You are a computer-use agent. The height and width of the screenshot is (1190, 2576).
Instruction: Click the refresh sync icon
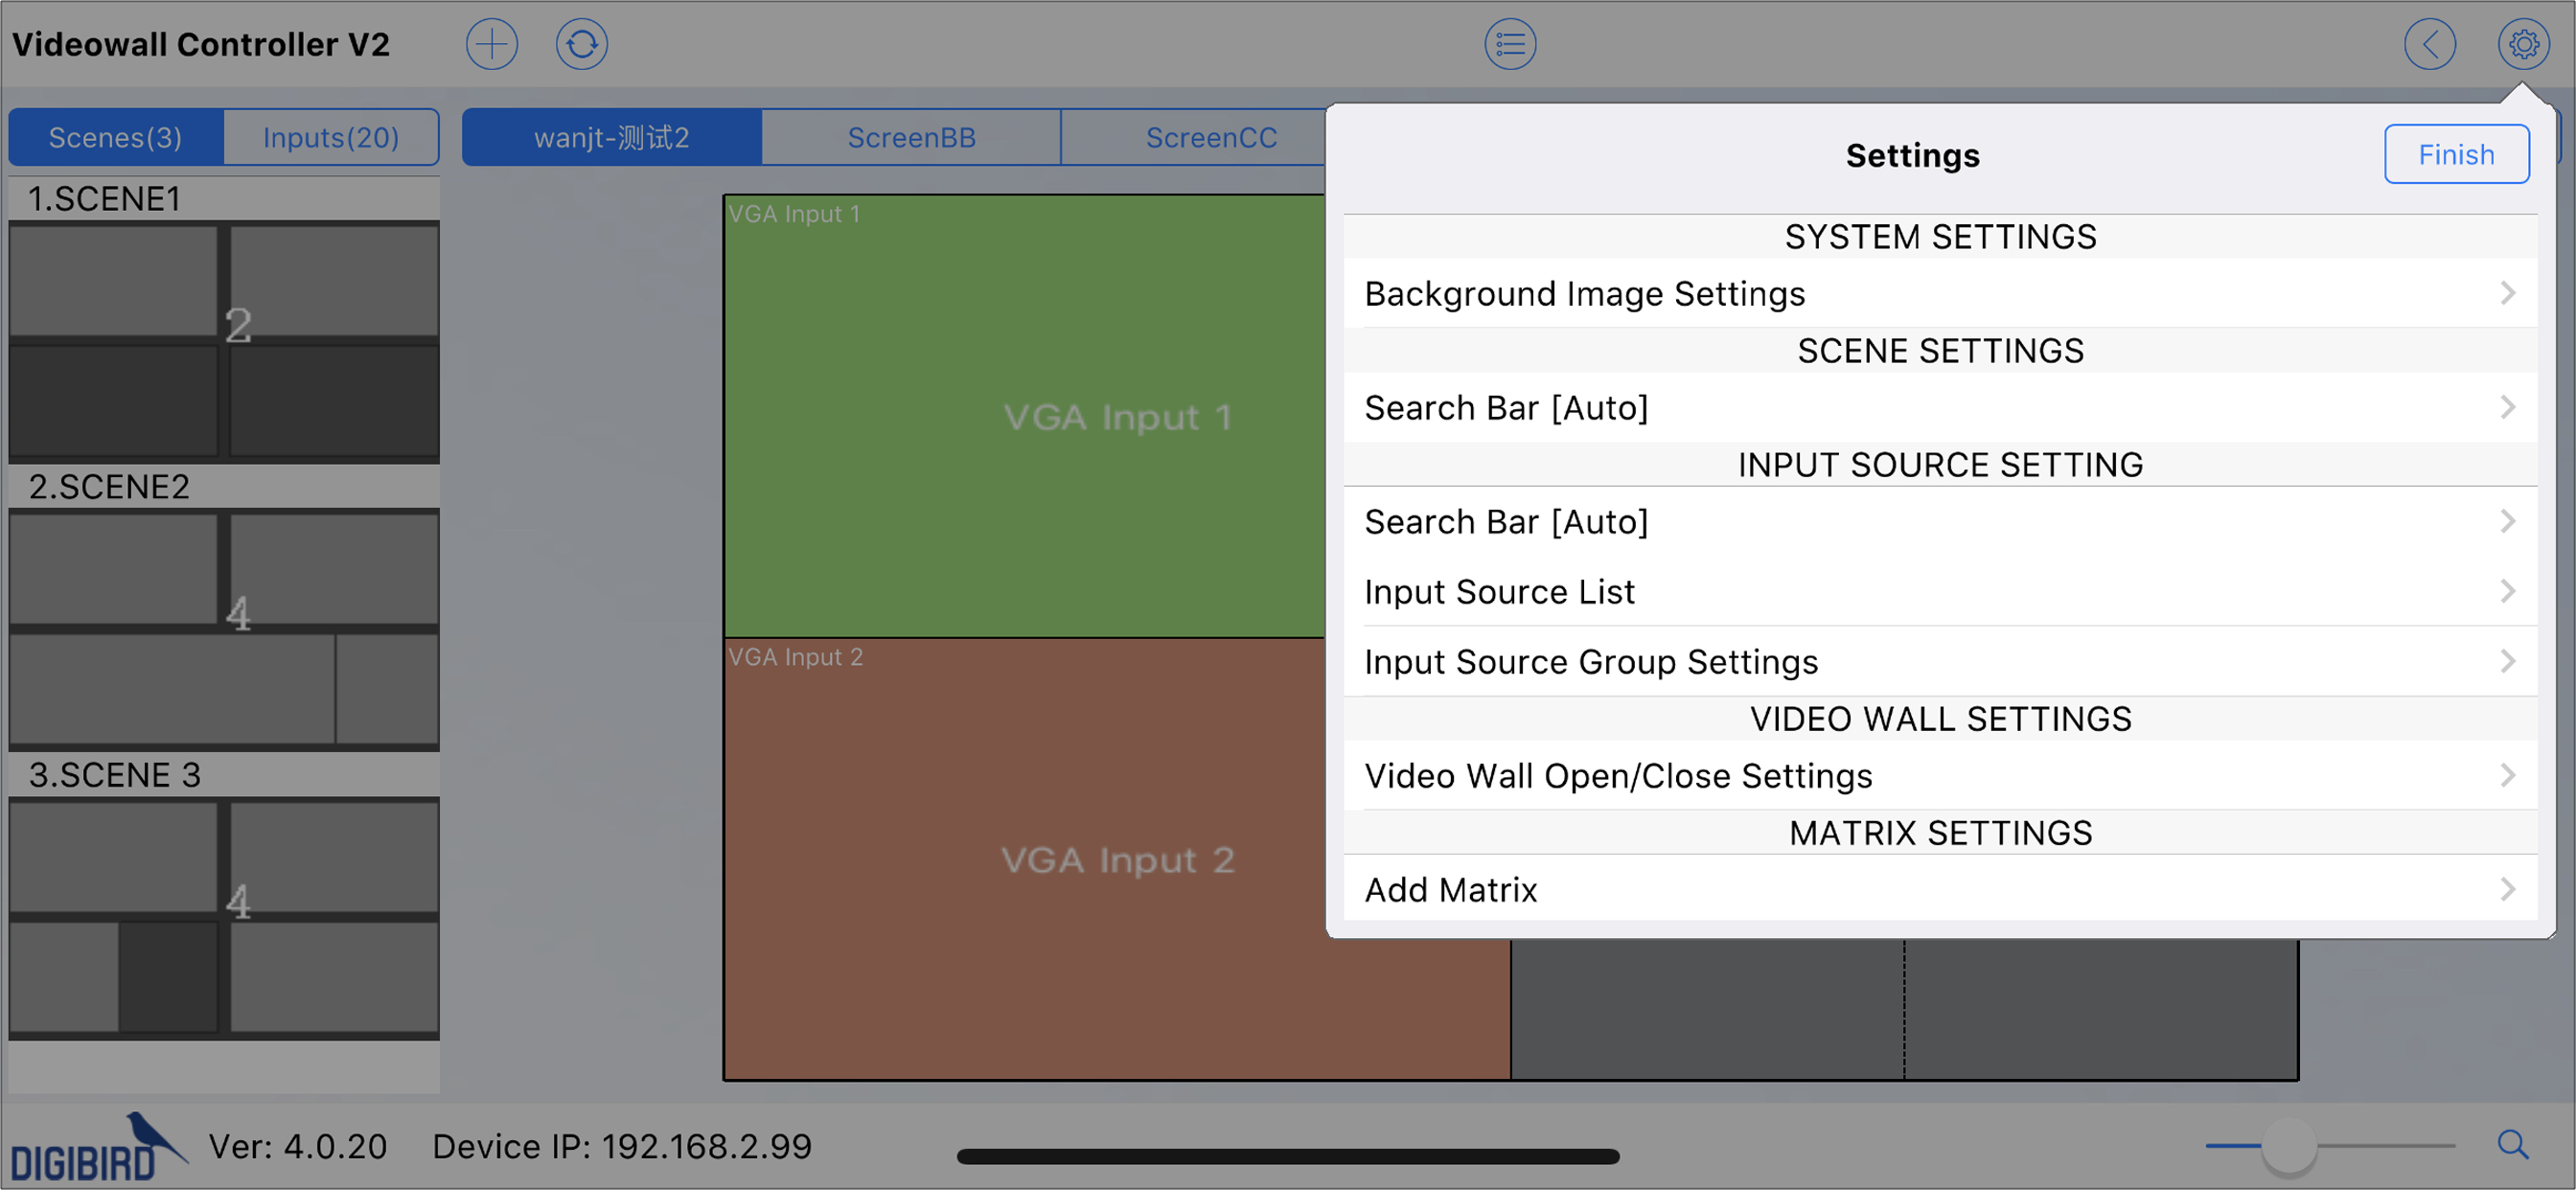tap(581, 44)
